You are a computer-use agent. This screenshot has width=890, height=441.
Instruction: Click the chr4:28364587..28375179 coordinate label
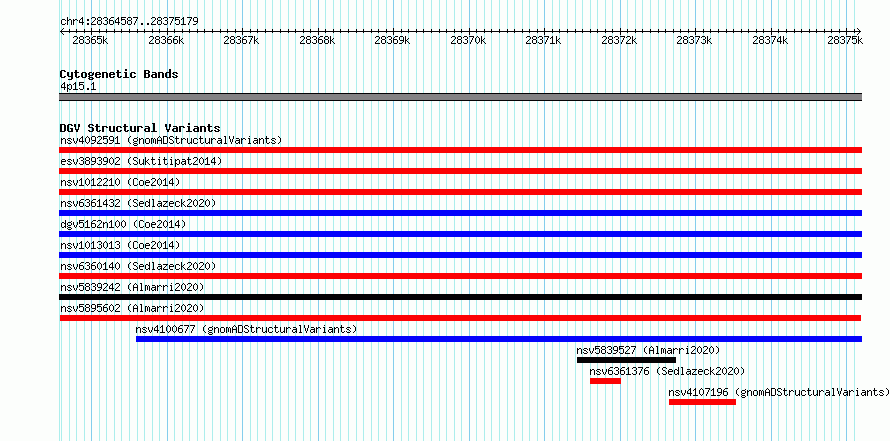coord(129,22)
